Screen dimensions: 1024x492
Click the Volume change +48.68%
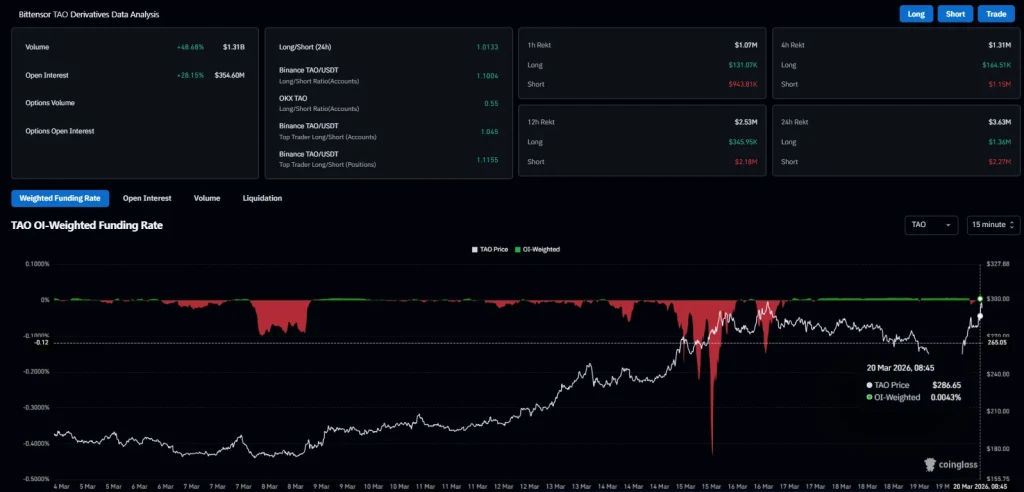pyautogui.click(x=190, y=47)
